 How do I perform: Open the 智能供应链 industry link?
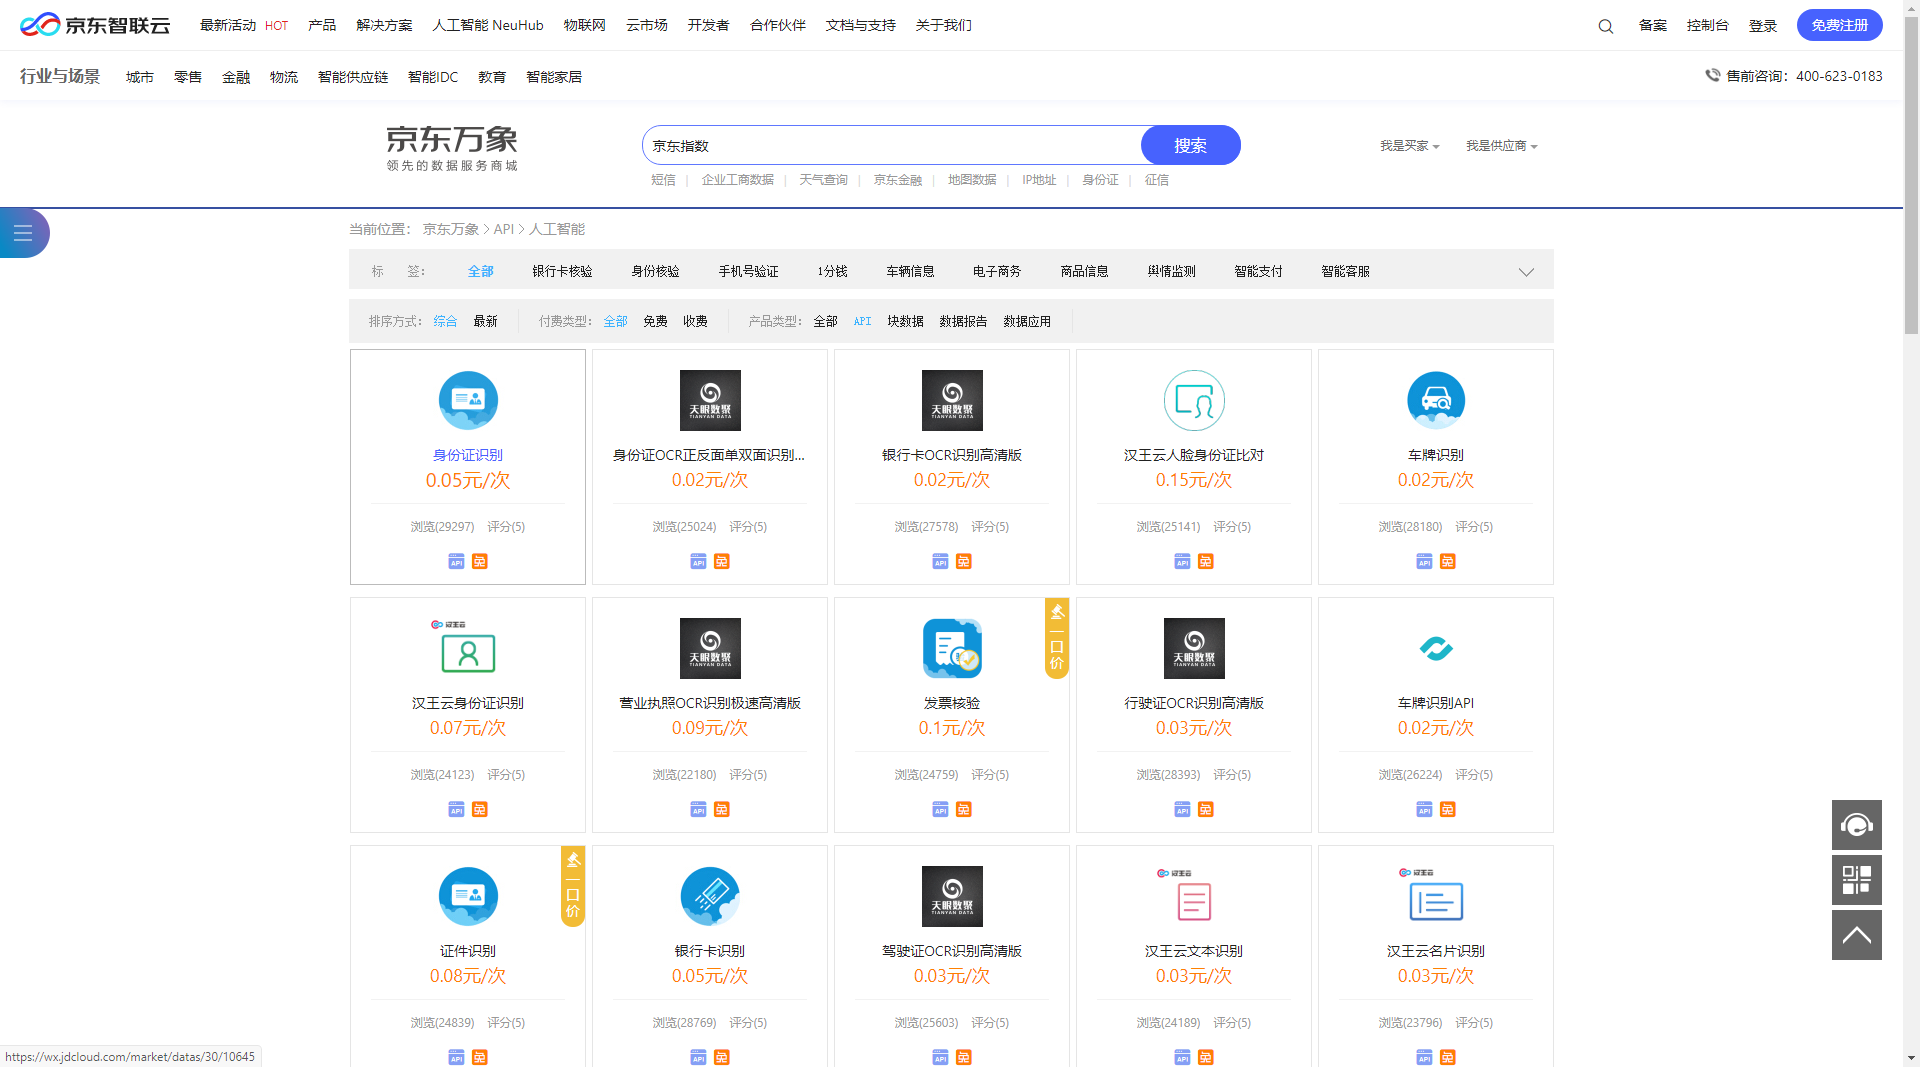click(353, 77)
